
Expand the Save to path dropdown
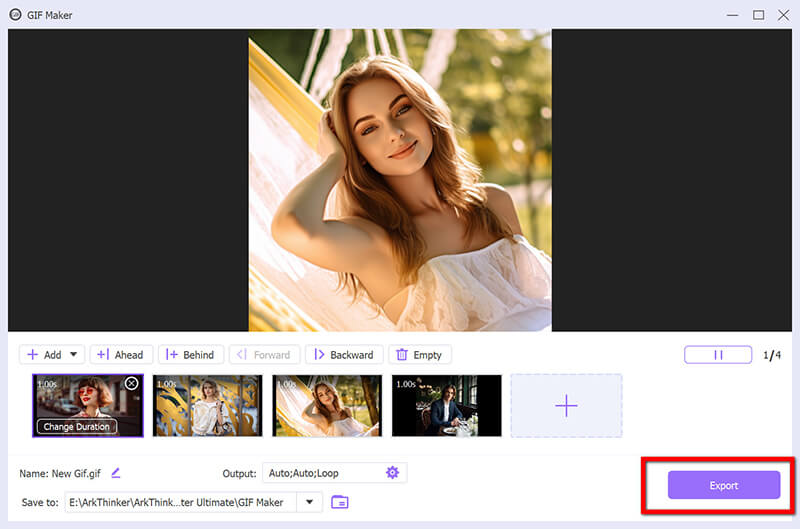[309, 502]
